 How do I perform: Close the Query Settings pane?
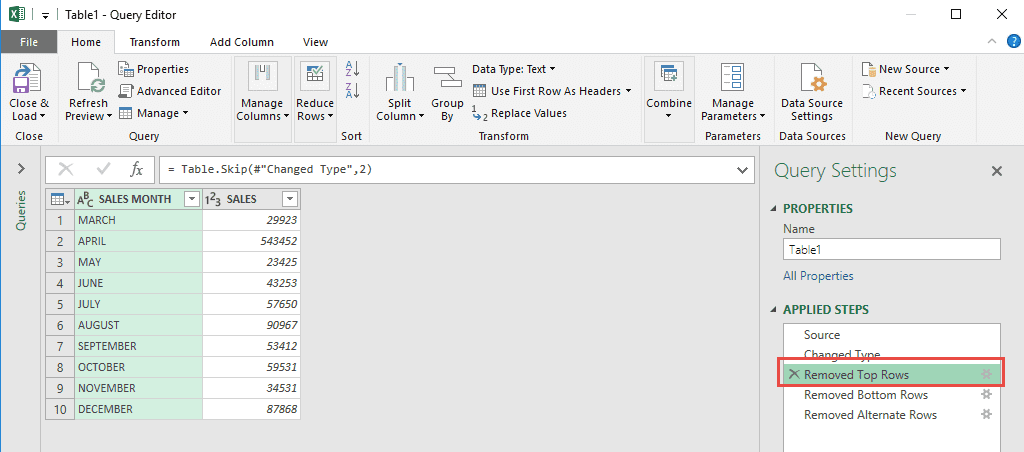997,171
